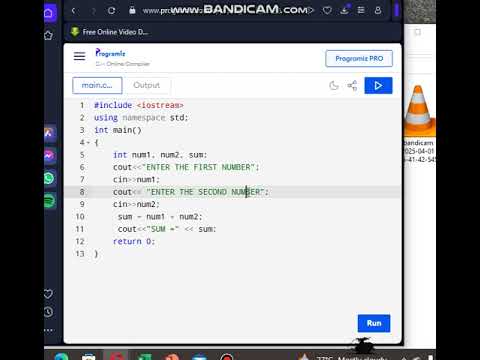Run code with blue play button

pyautogui.click(x=378, y=86)
